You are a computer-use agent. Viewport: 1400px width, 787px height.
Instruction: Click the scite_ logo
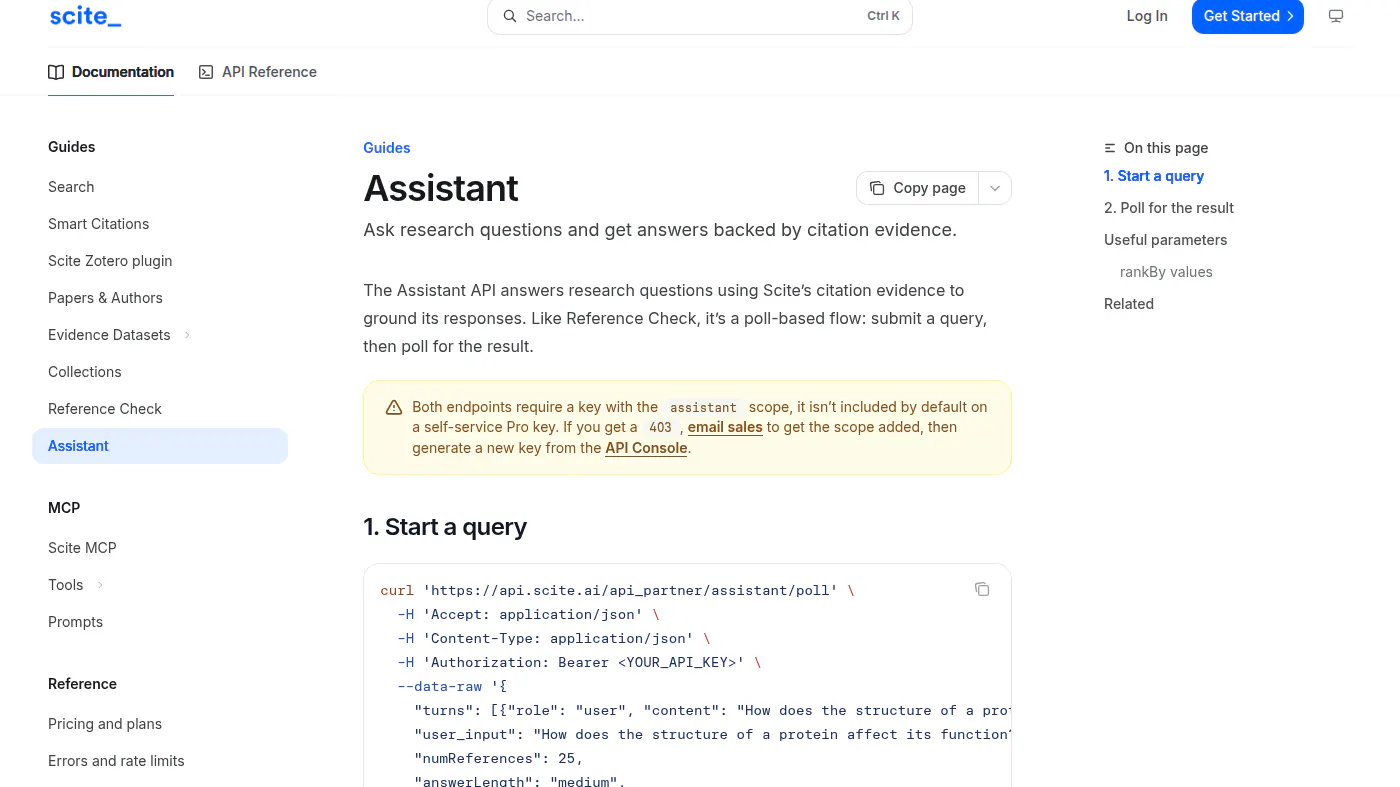[x=85, y=16]
